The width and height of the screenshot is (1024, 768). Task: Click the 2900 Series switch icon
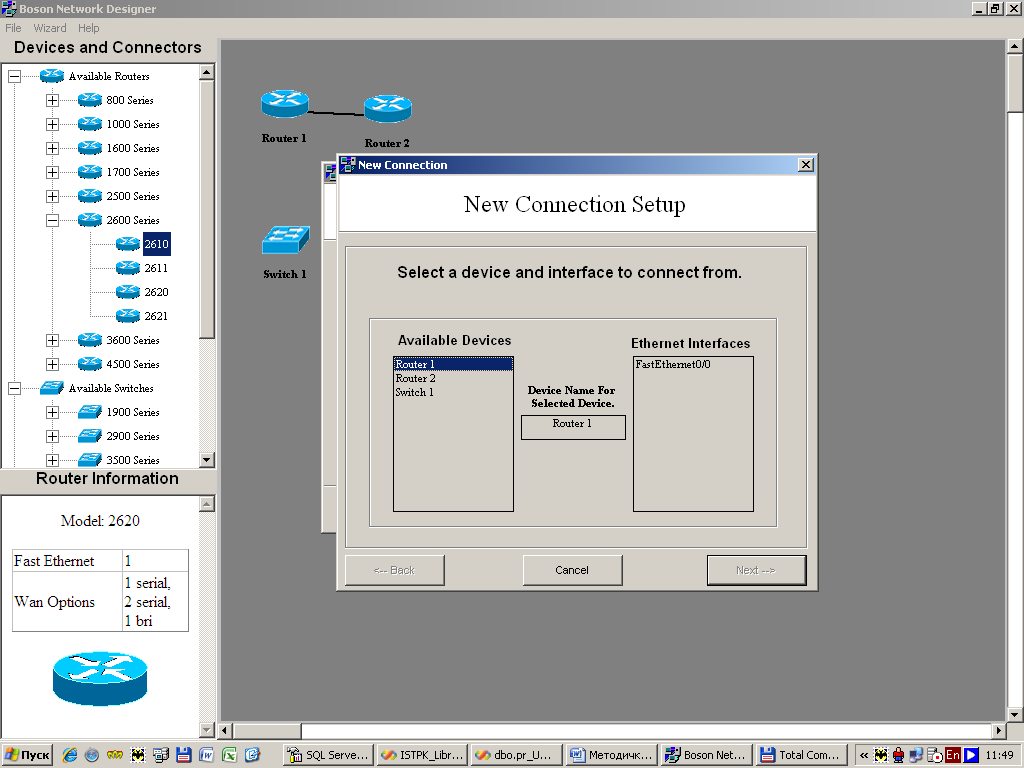pyautogui.click(x=89, y=436)
